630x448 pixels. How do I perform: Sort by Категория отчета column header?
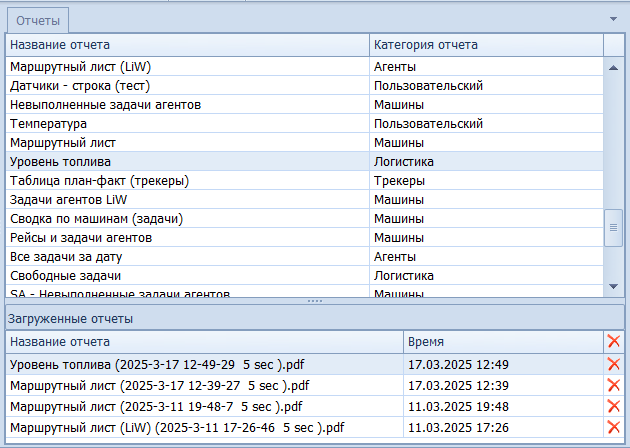click(x=484, y=45)
